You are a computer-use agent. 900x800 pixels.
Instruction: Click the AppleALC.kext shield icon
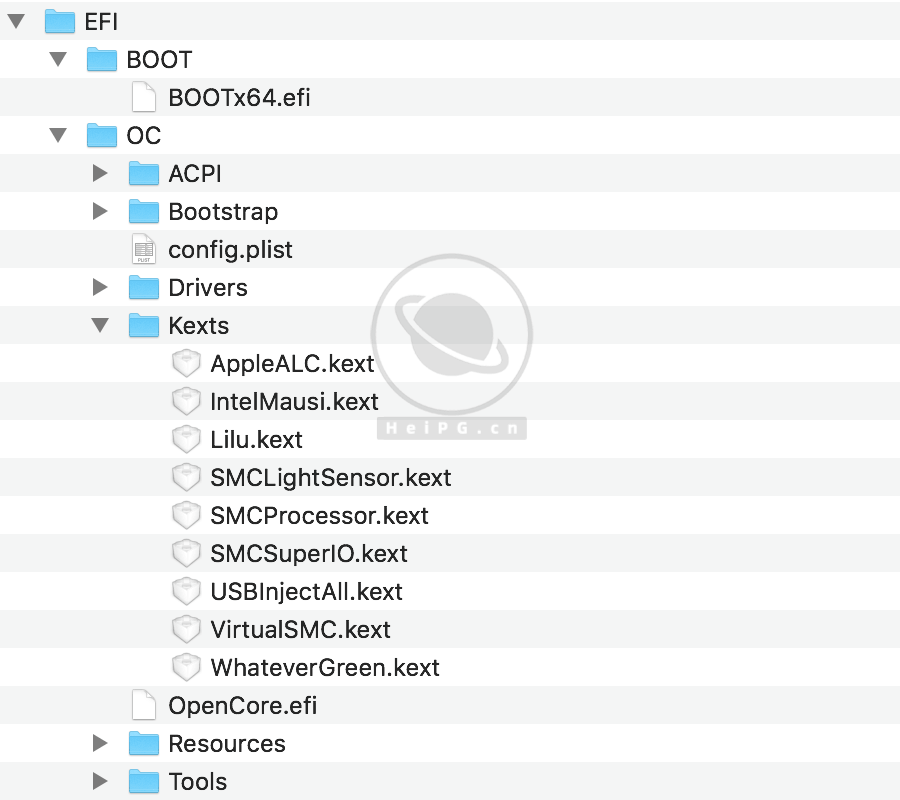tap(186, 363)
